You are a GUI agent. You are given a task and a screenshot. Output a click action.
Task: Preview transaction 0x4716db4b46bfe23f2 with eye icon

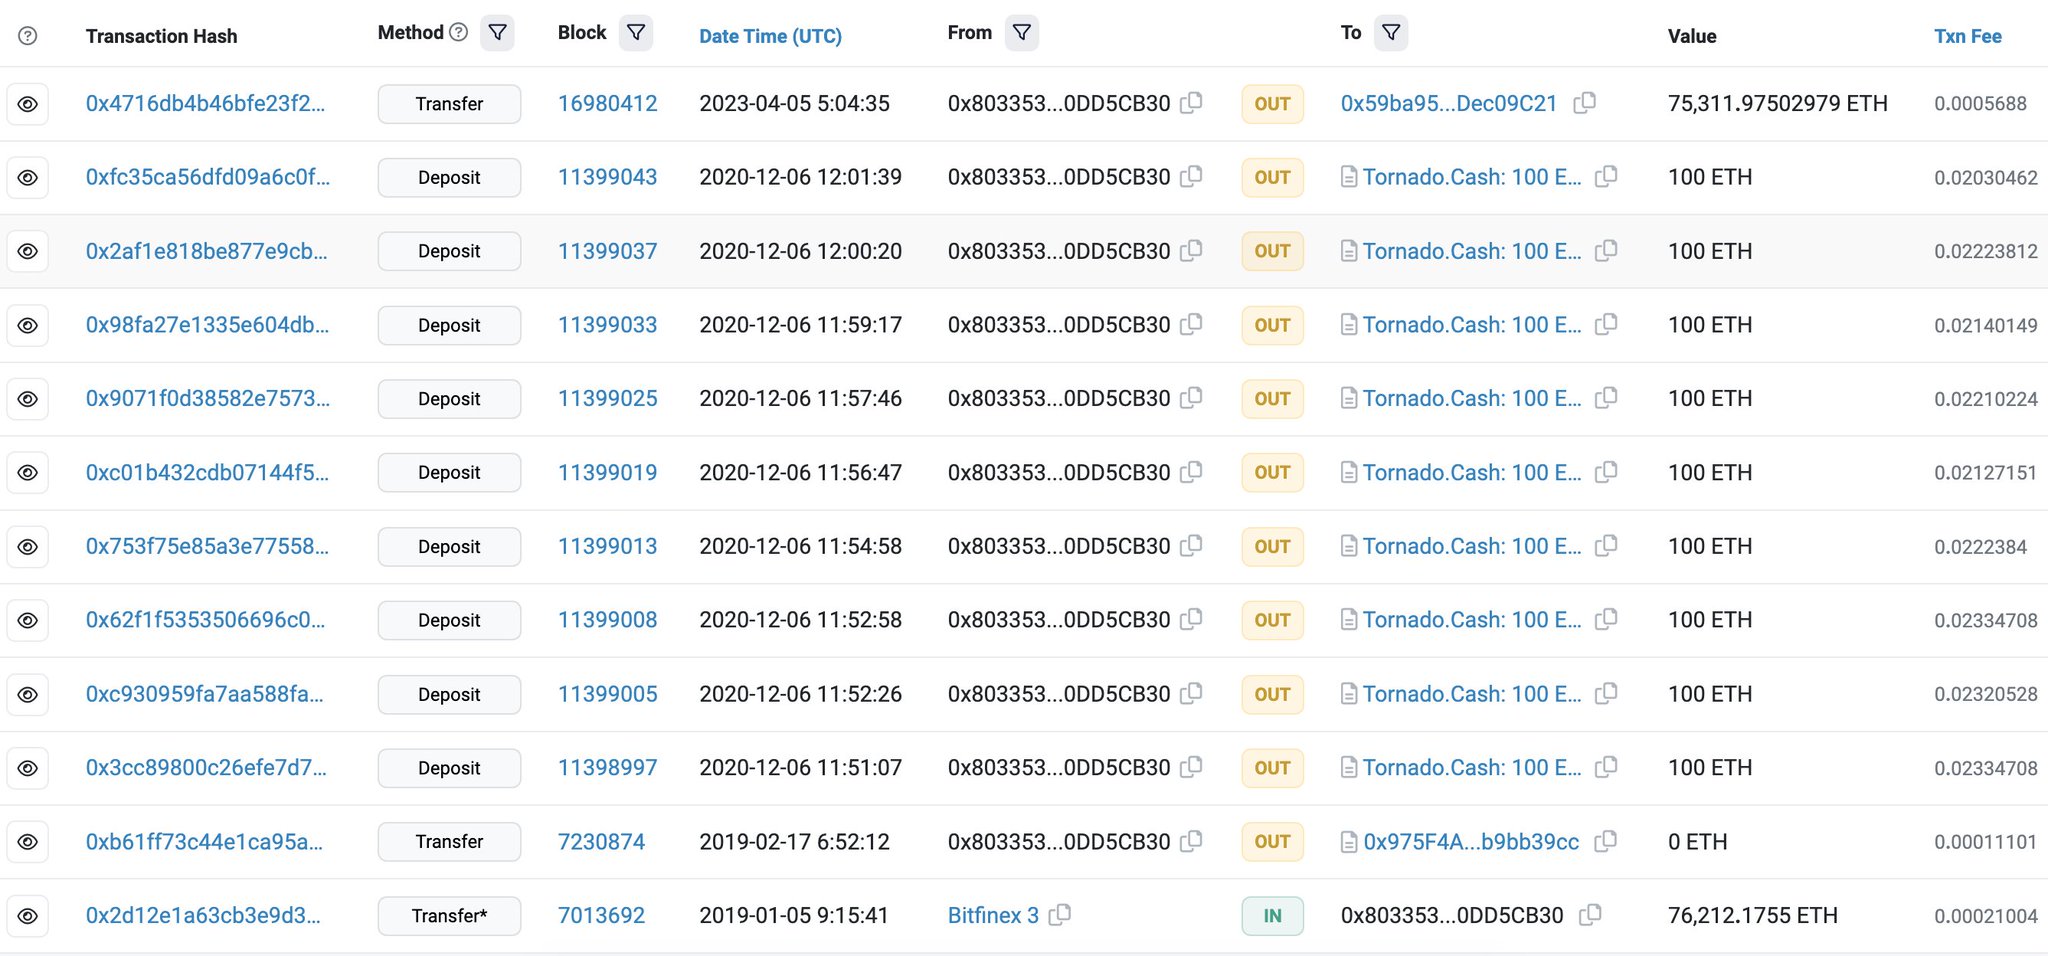click(x=28, y=104)
